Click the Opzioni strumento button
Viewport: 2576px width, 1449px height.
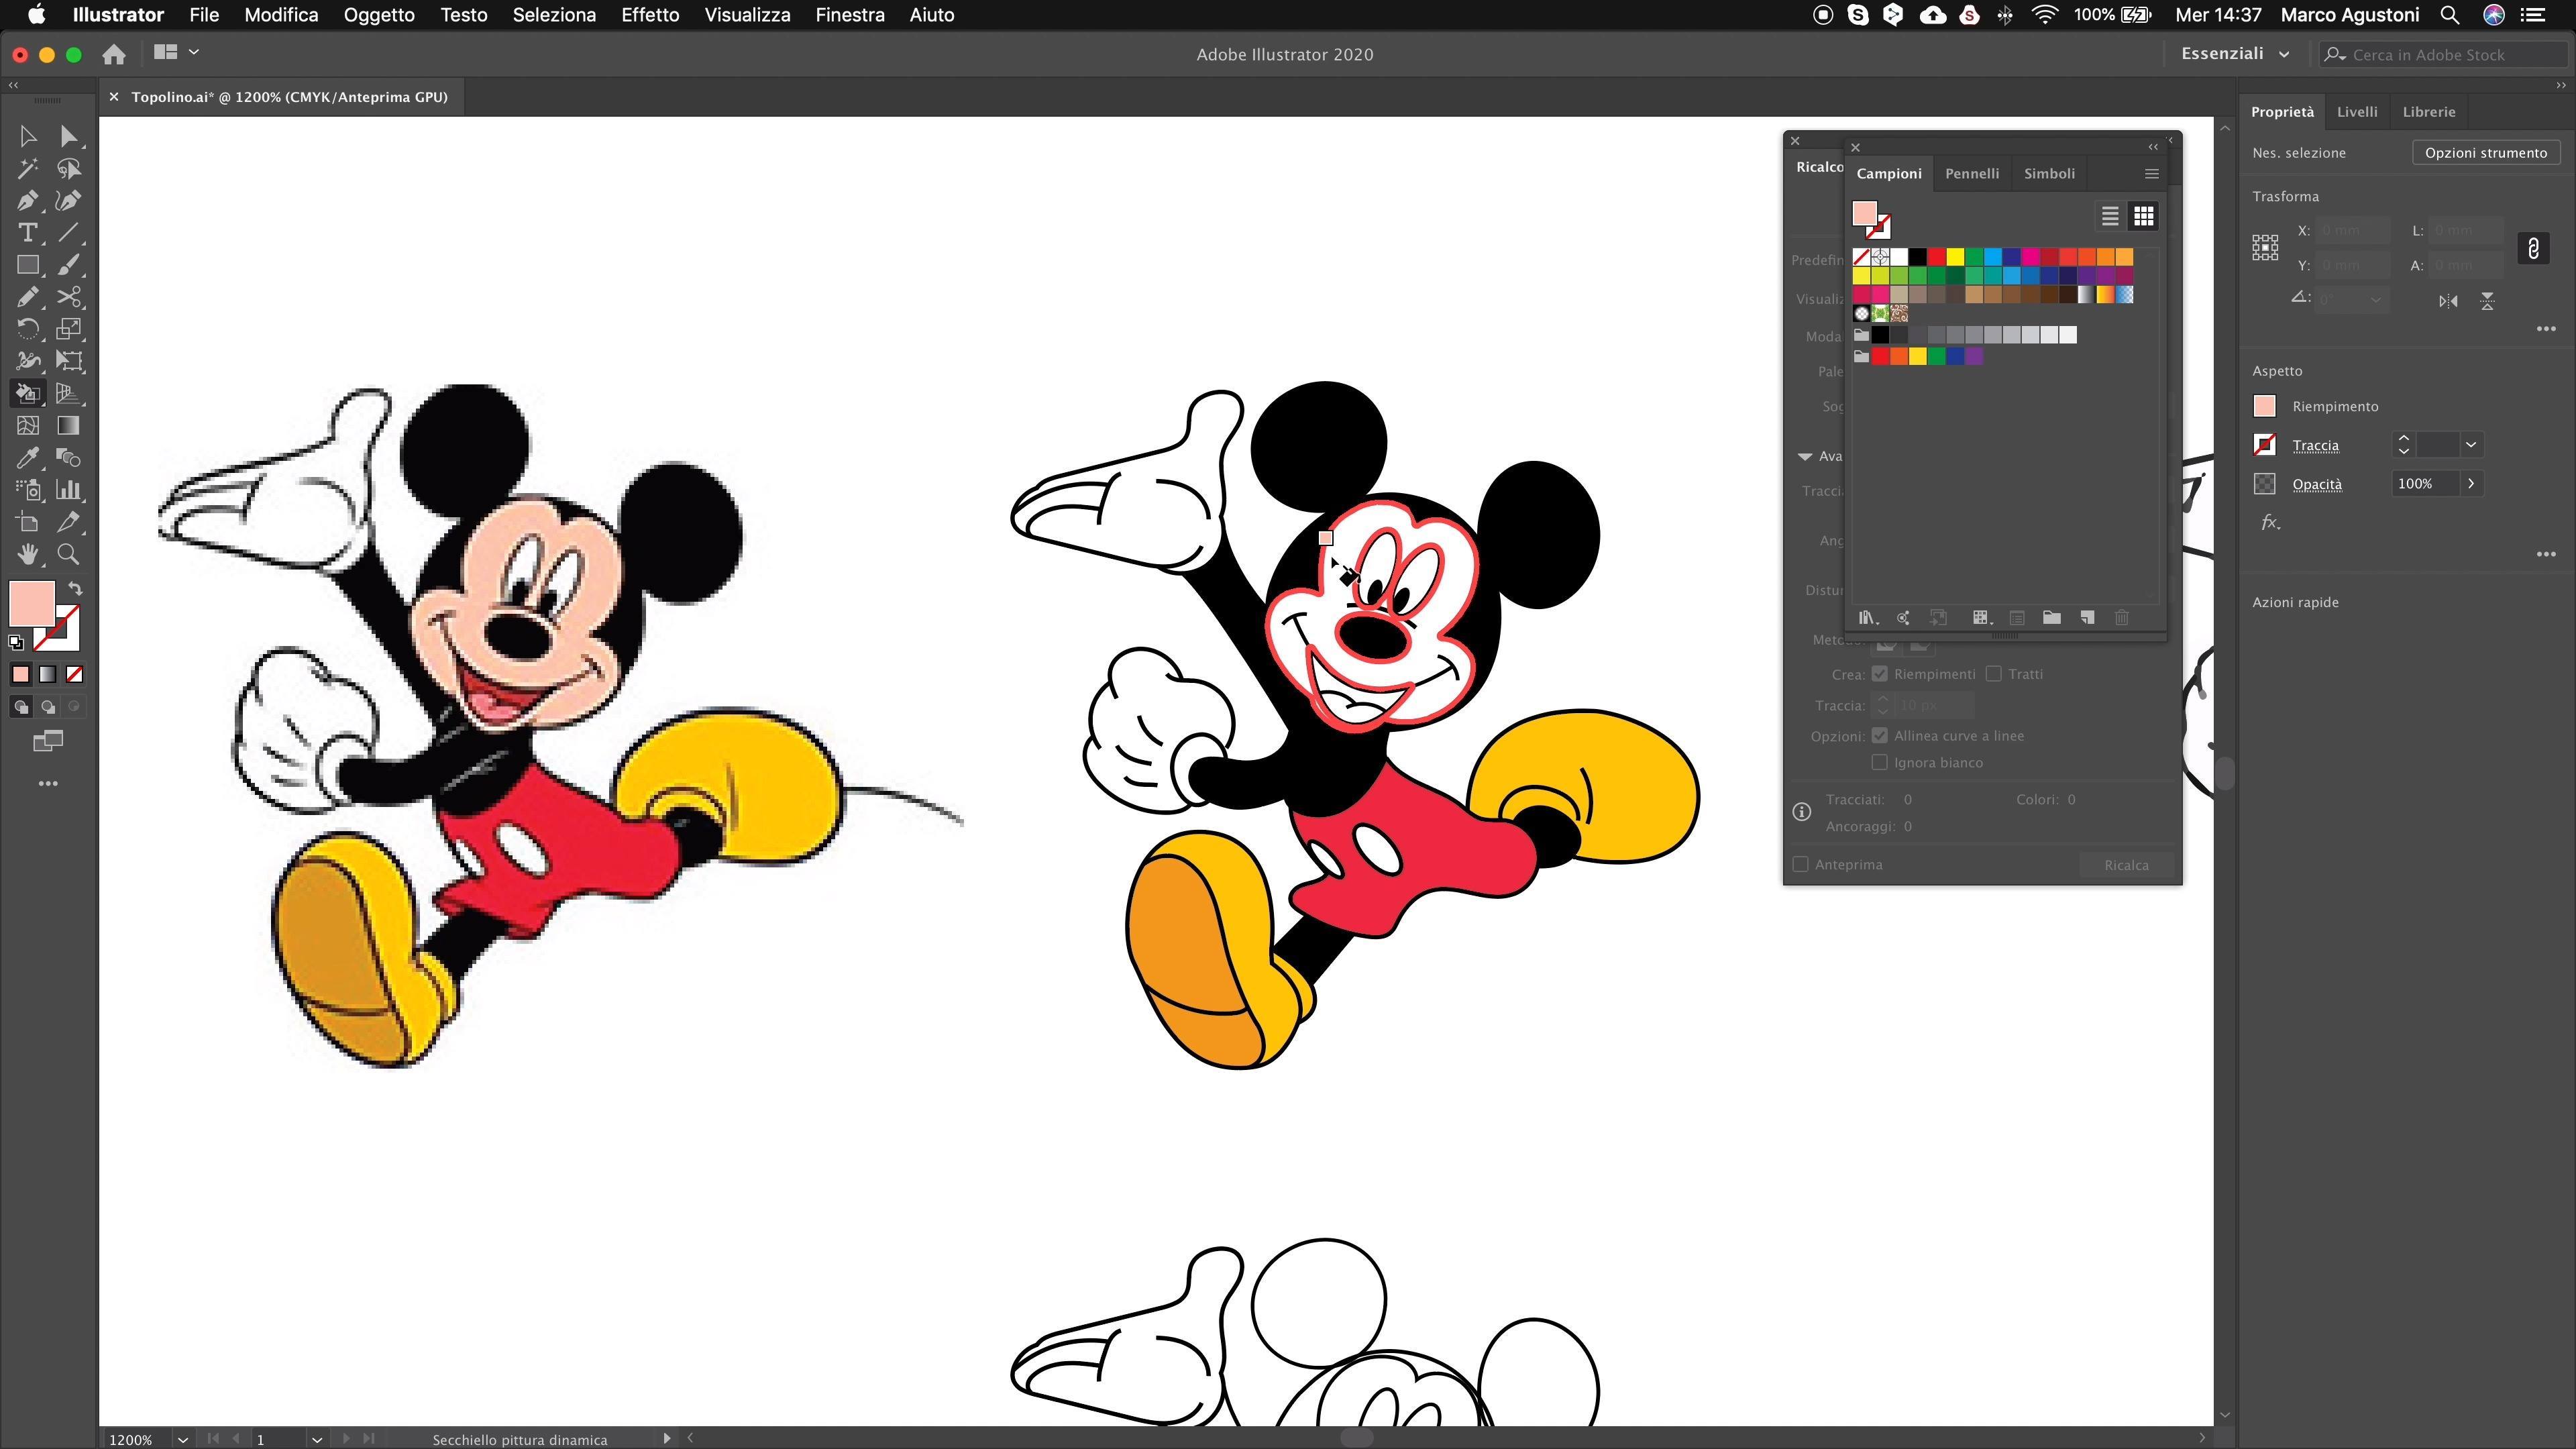[x=2486, y=153]
